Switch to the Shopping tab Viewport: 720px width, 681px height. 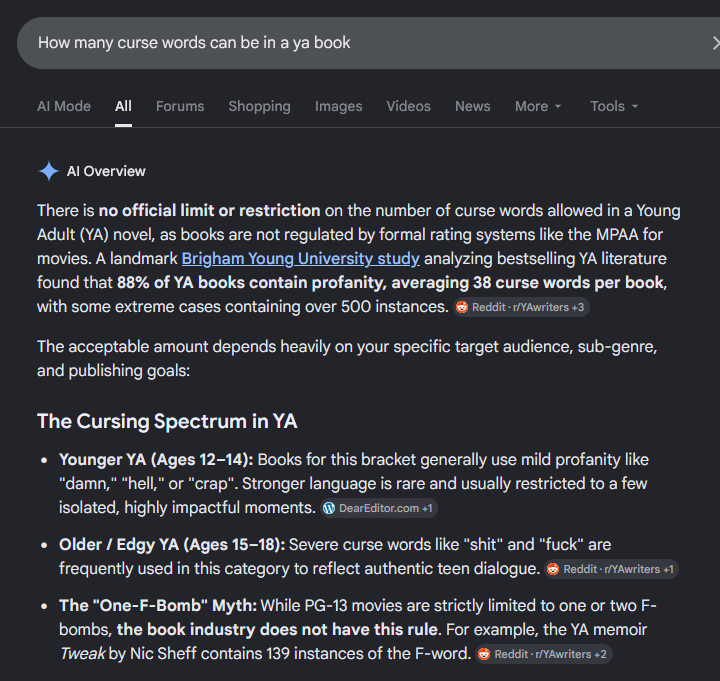[259, 106]
